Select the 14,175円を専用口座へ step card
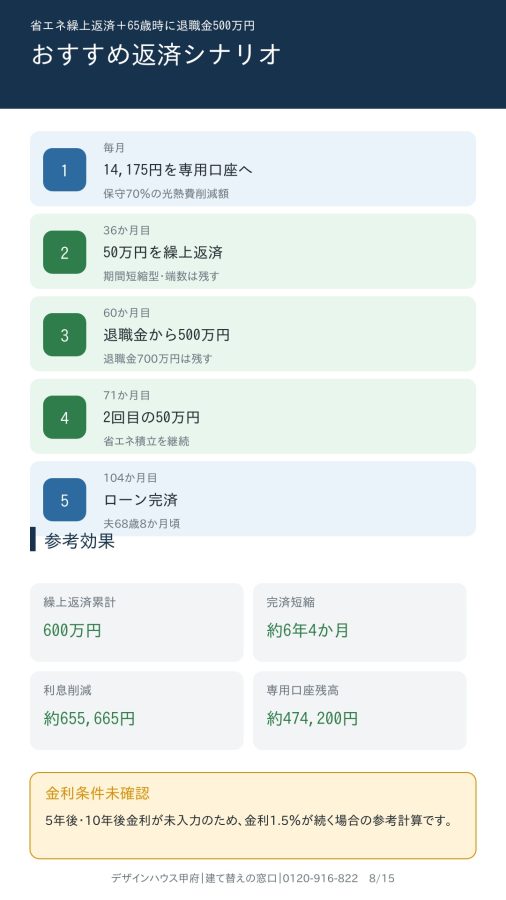 tap(253, 169)
